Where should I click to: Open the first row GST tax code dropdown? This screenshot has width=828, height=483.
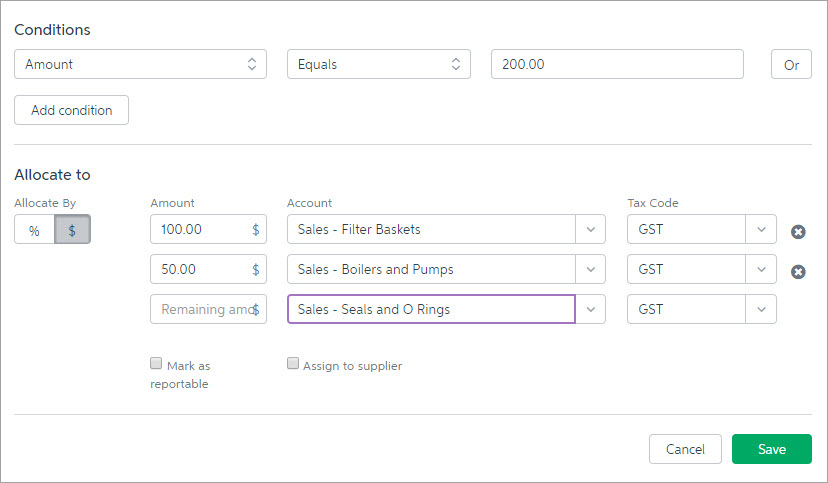tap(761, 229)
